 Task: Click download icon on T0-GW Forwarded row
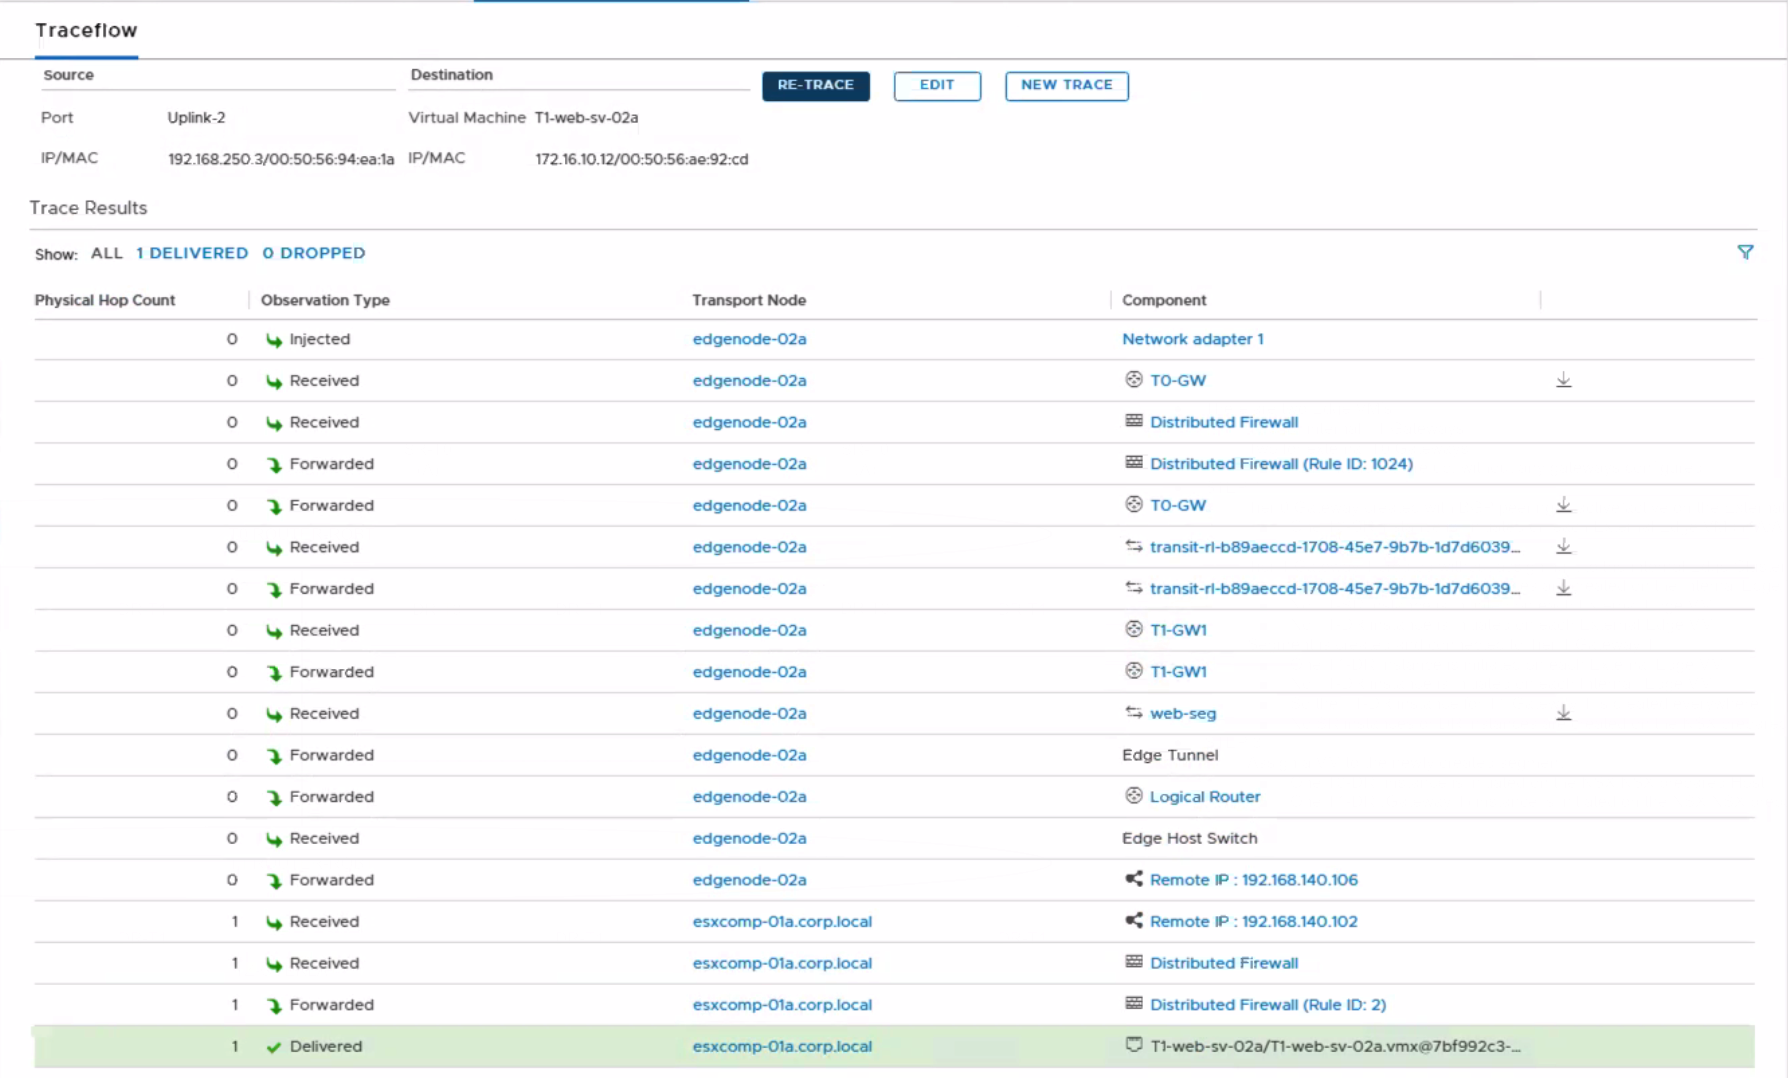1563,505
